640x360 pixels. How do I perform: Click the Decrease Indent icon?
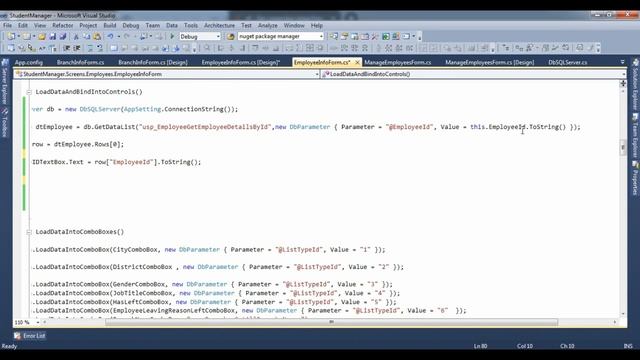point(66,48)
